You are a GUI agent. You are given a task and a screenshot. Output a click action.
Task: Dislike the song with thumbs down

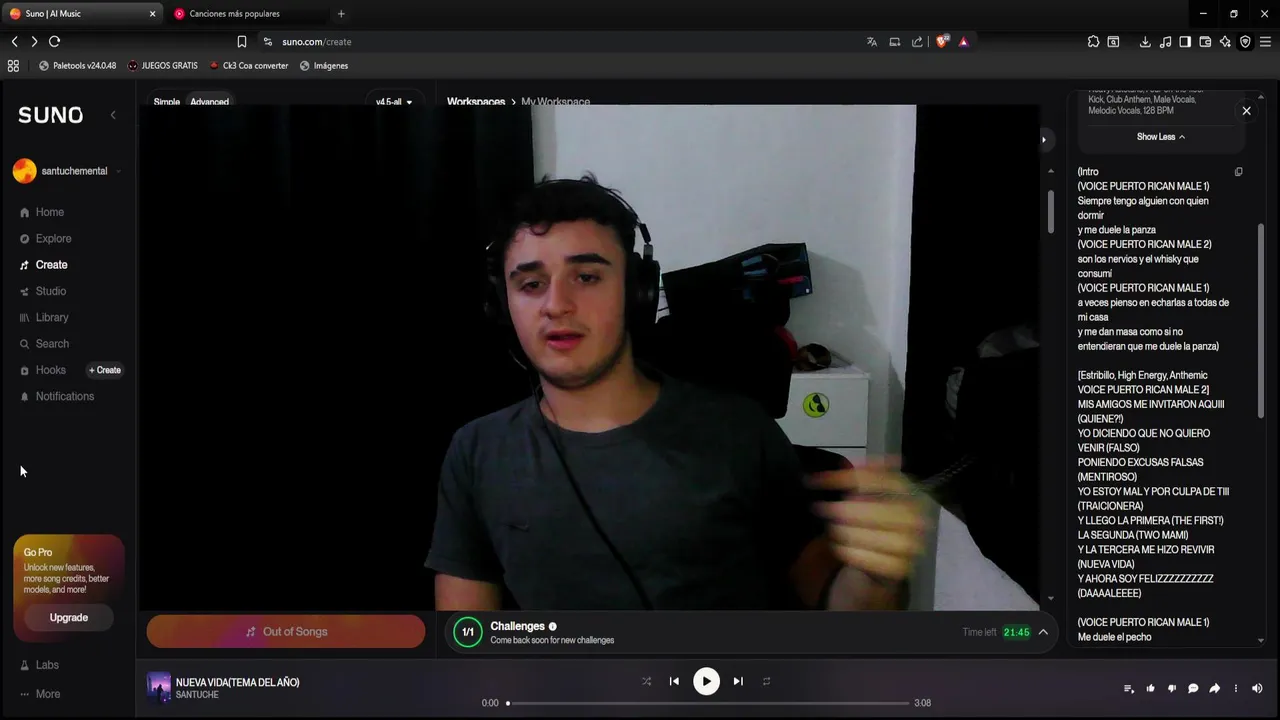(1172, 688)
